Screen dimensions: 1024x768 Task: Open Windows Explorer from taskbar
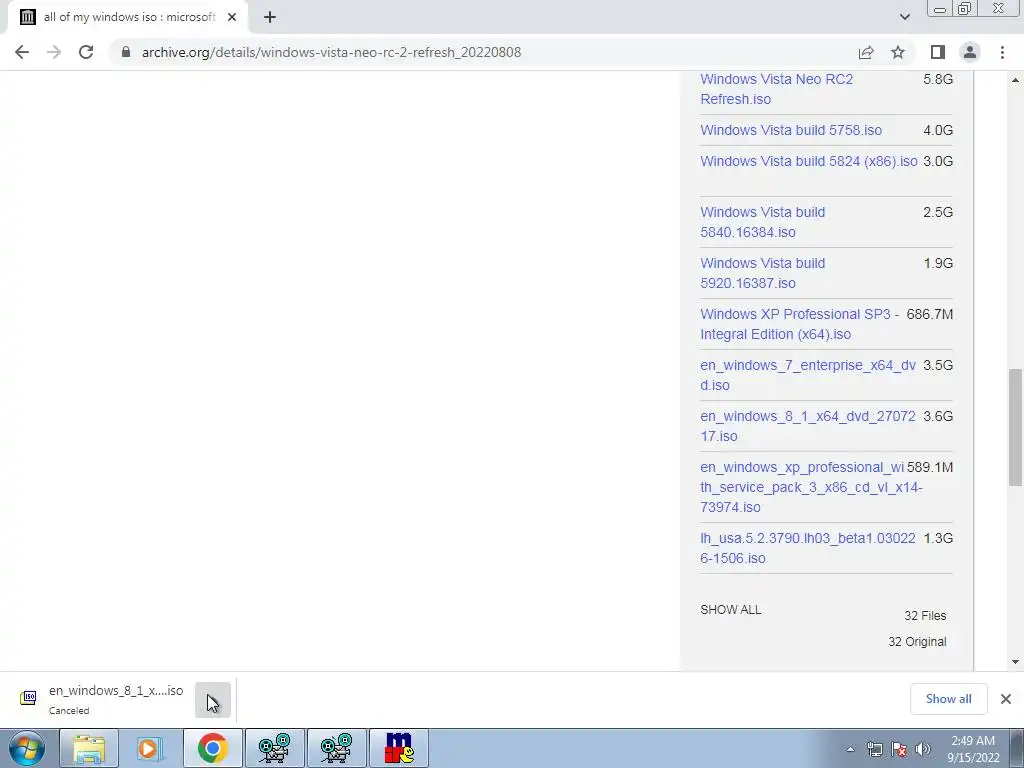pyautogui.click(x=89, y=748)
